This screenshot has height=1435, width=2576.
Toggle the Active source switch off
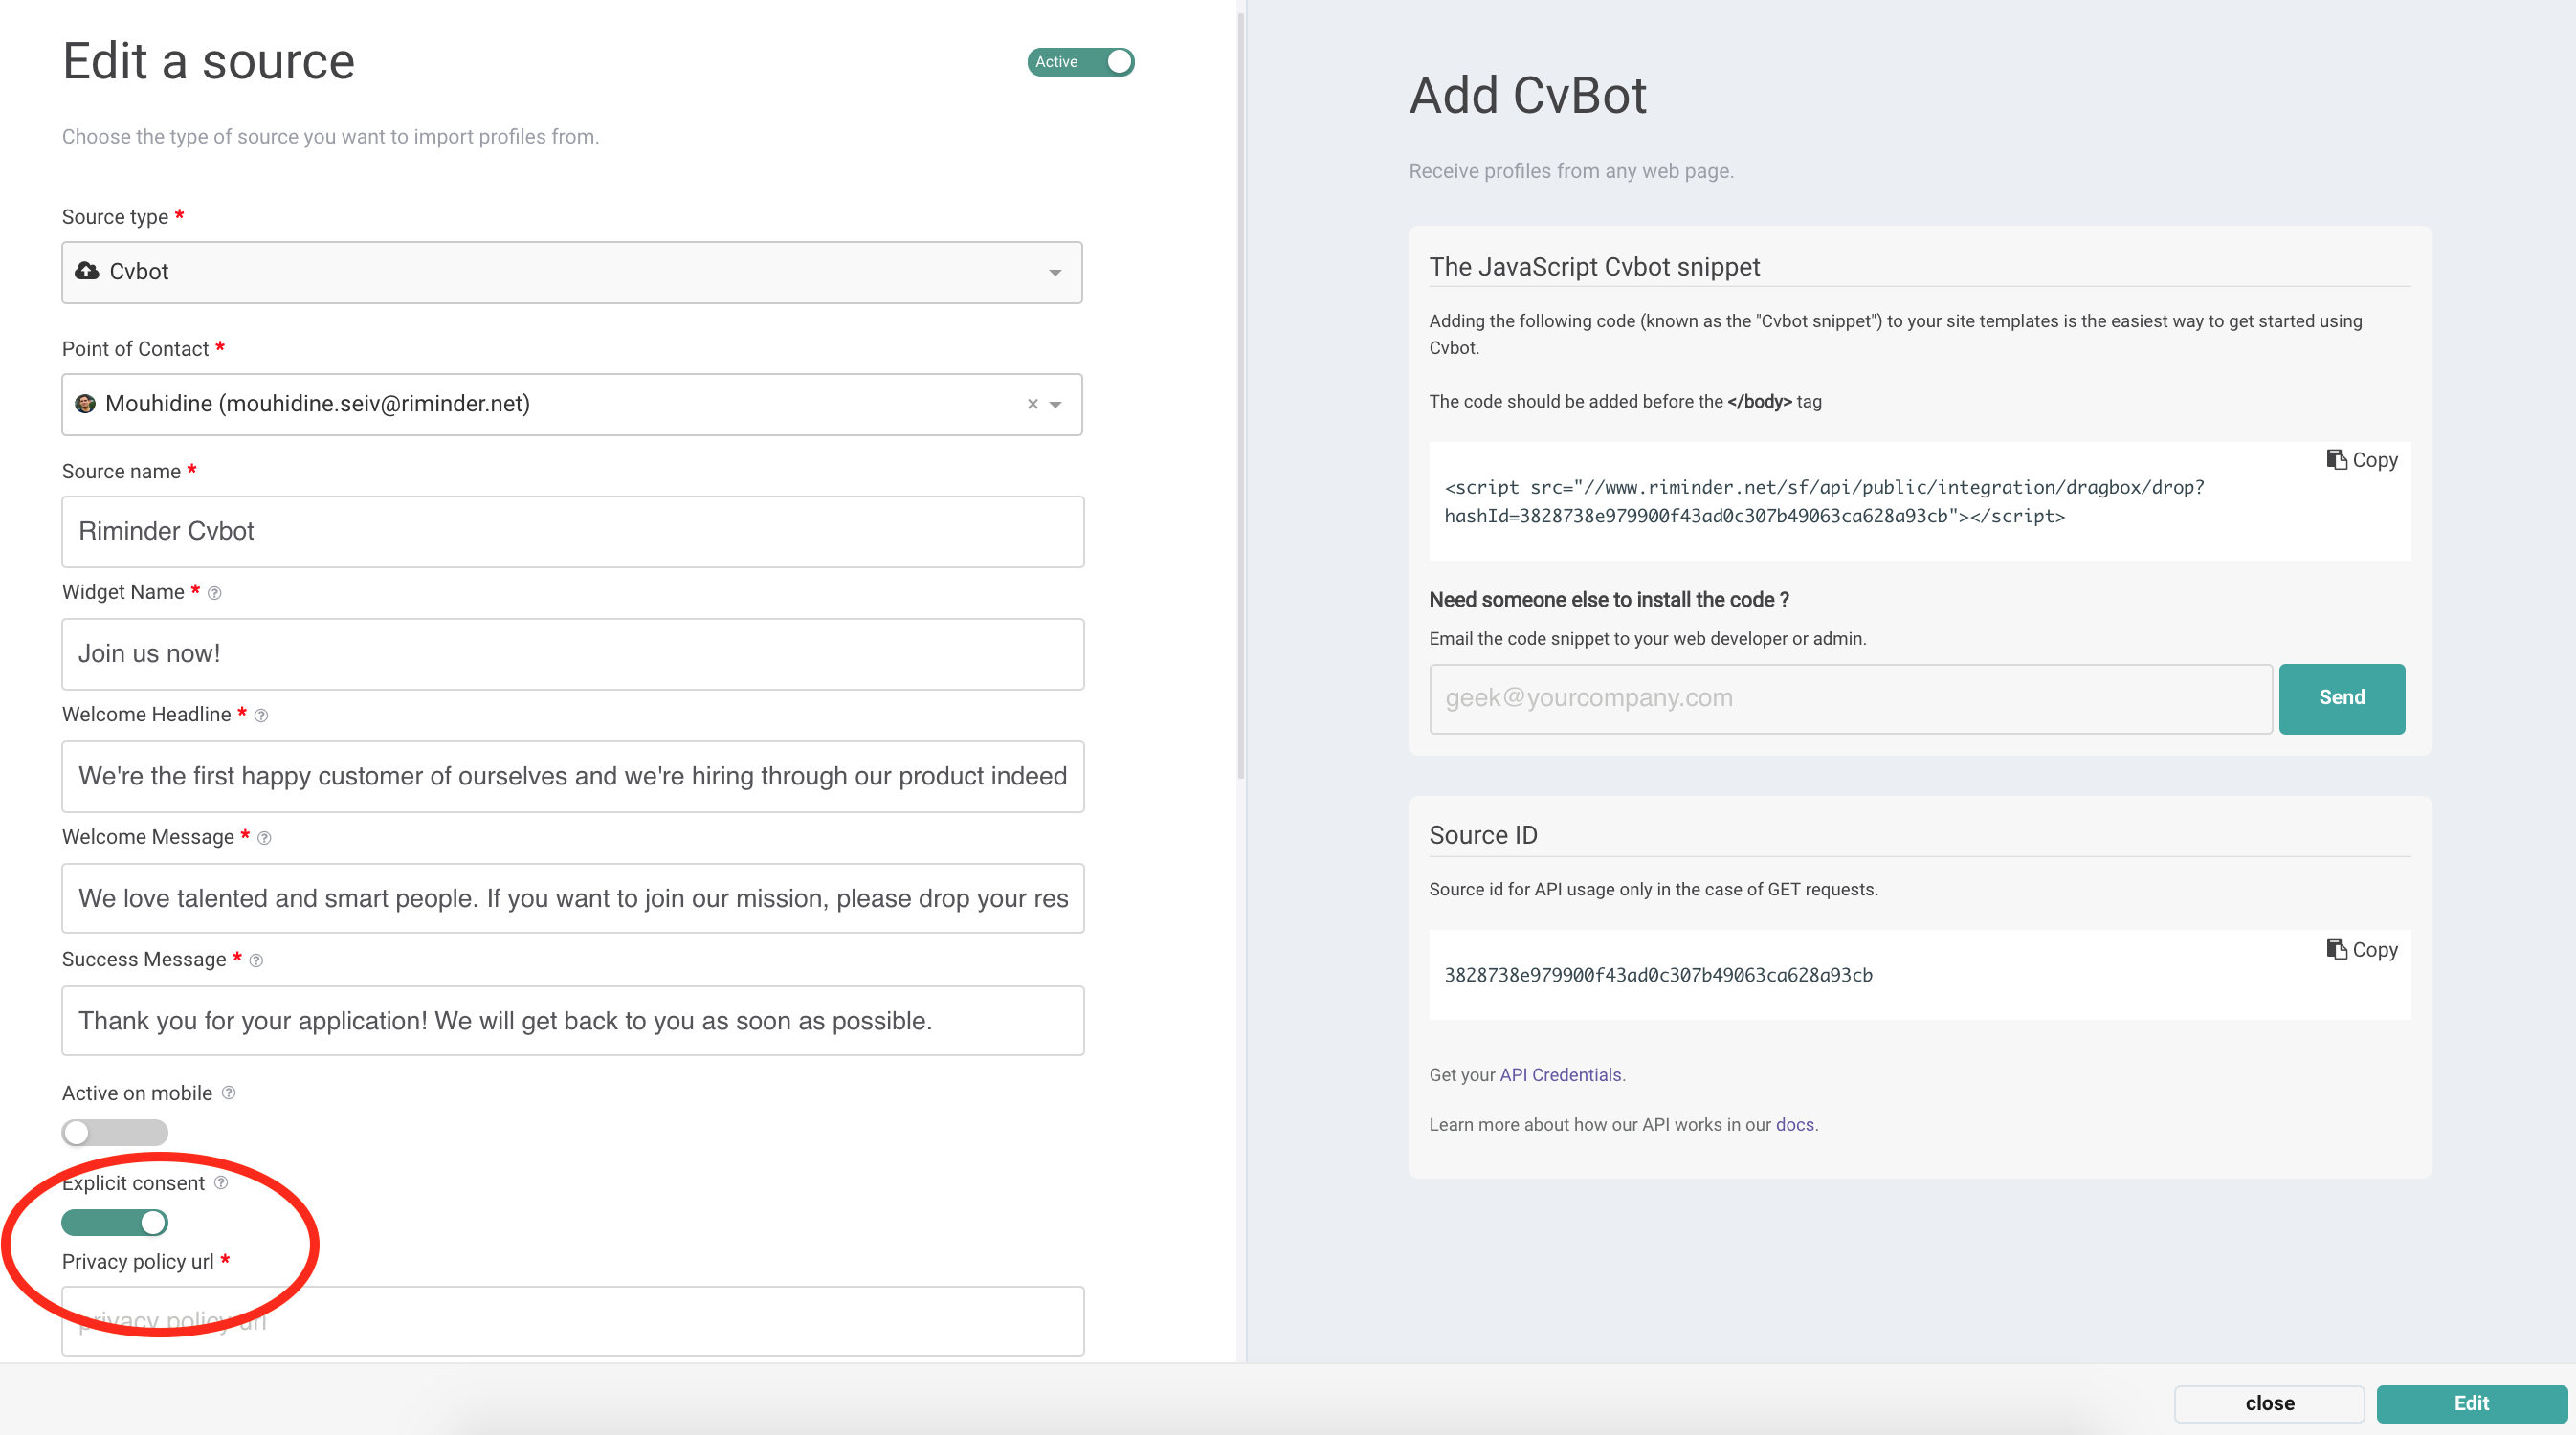coord(1080,62)
